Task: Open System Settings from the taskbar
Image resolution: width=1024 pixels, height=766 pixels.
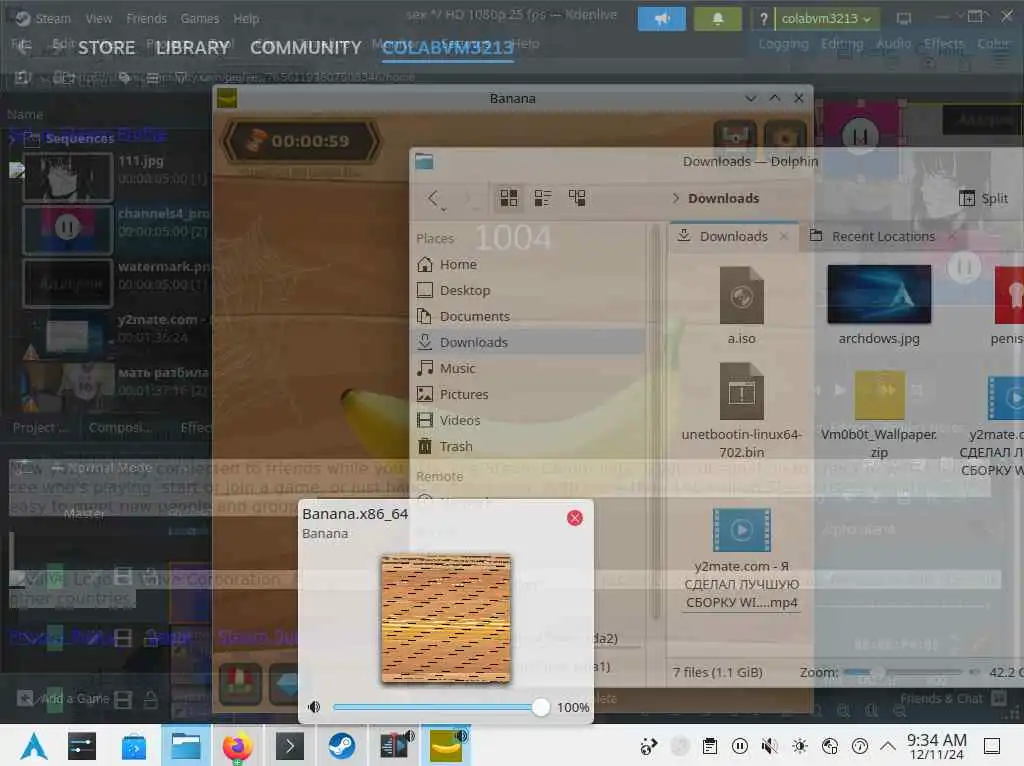Action: 82,746
